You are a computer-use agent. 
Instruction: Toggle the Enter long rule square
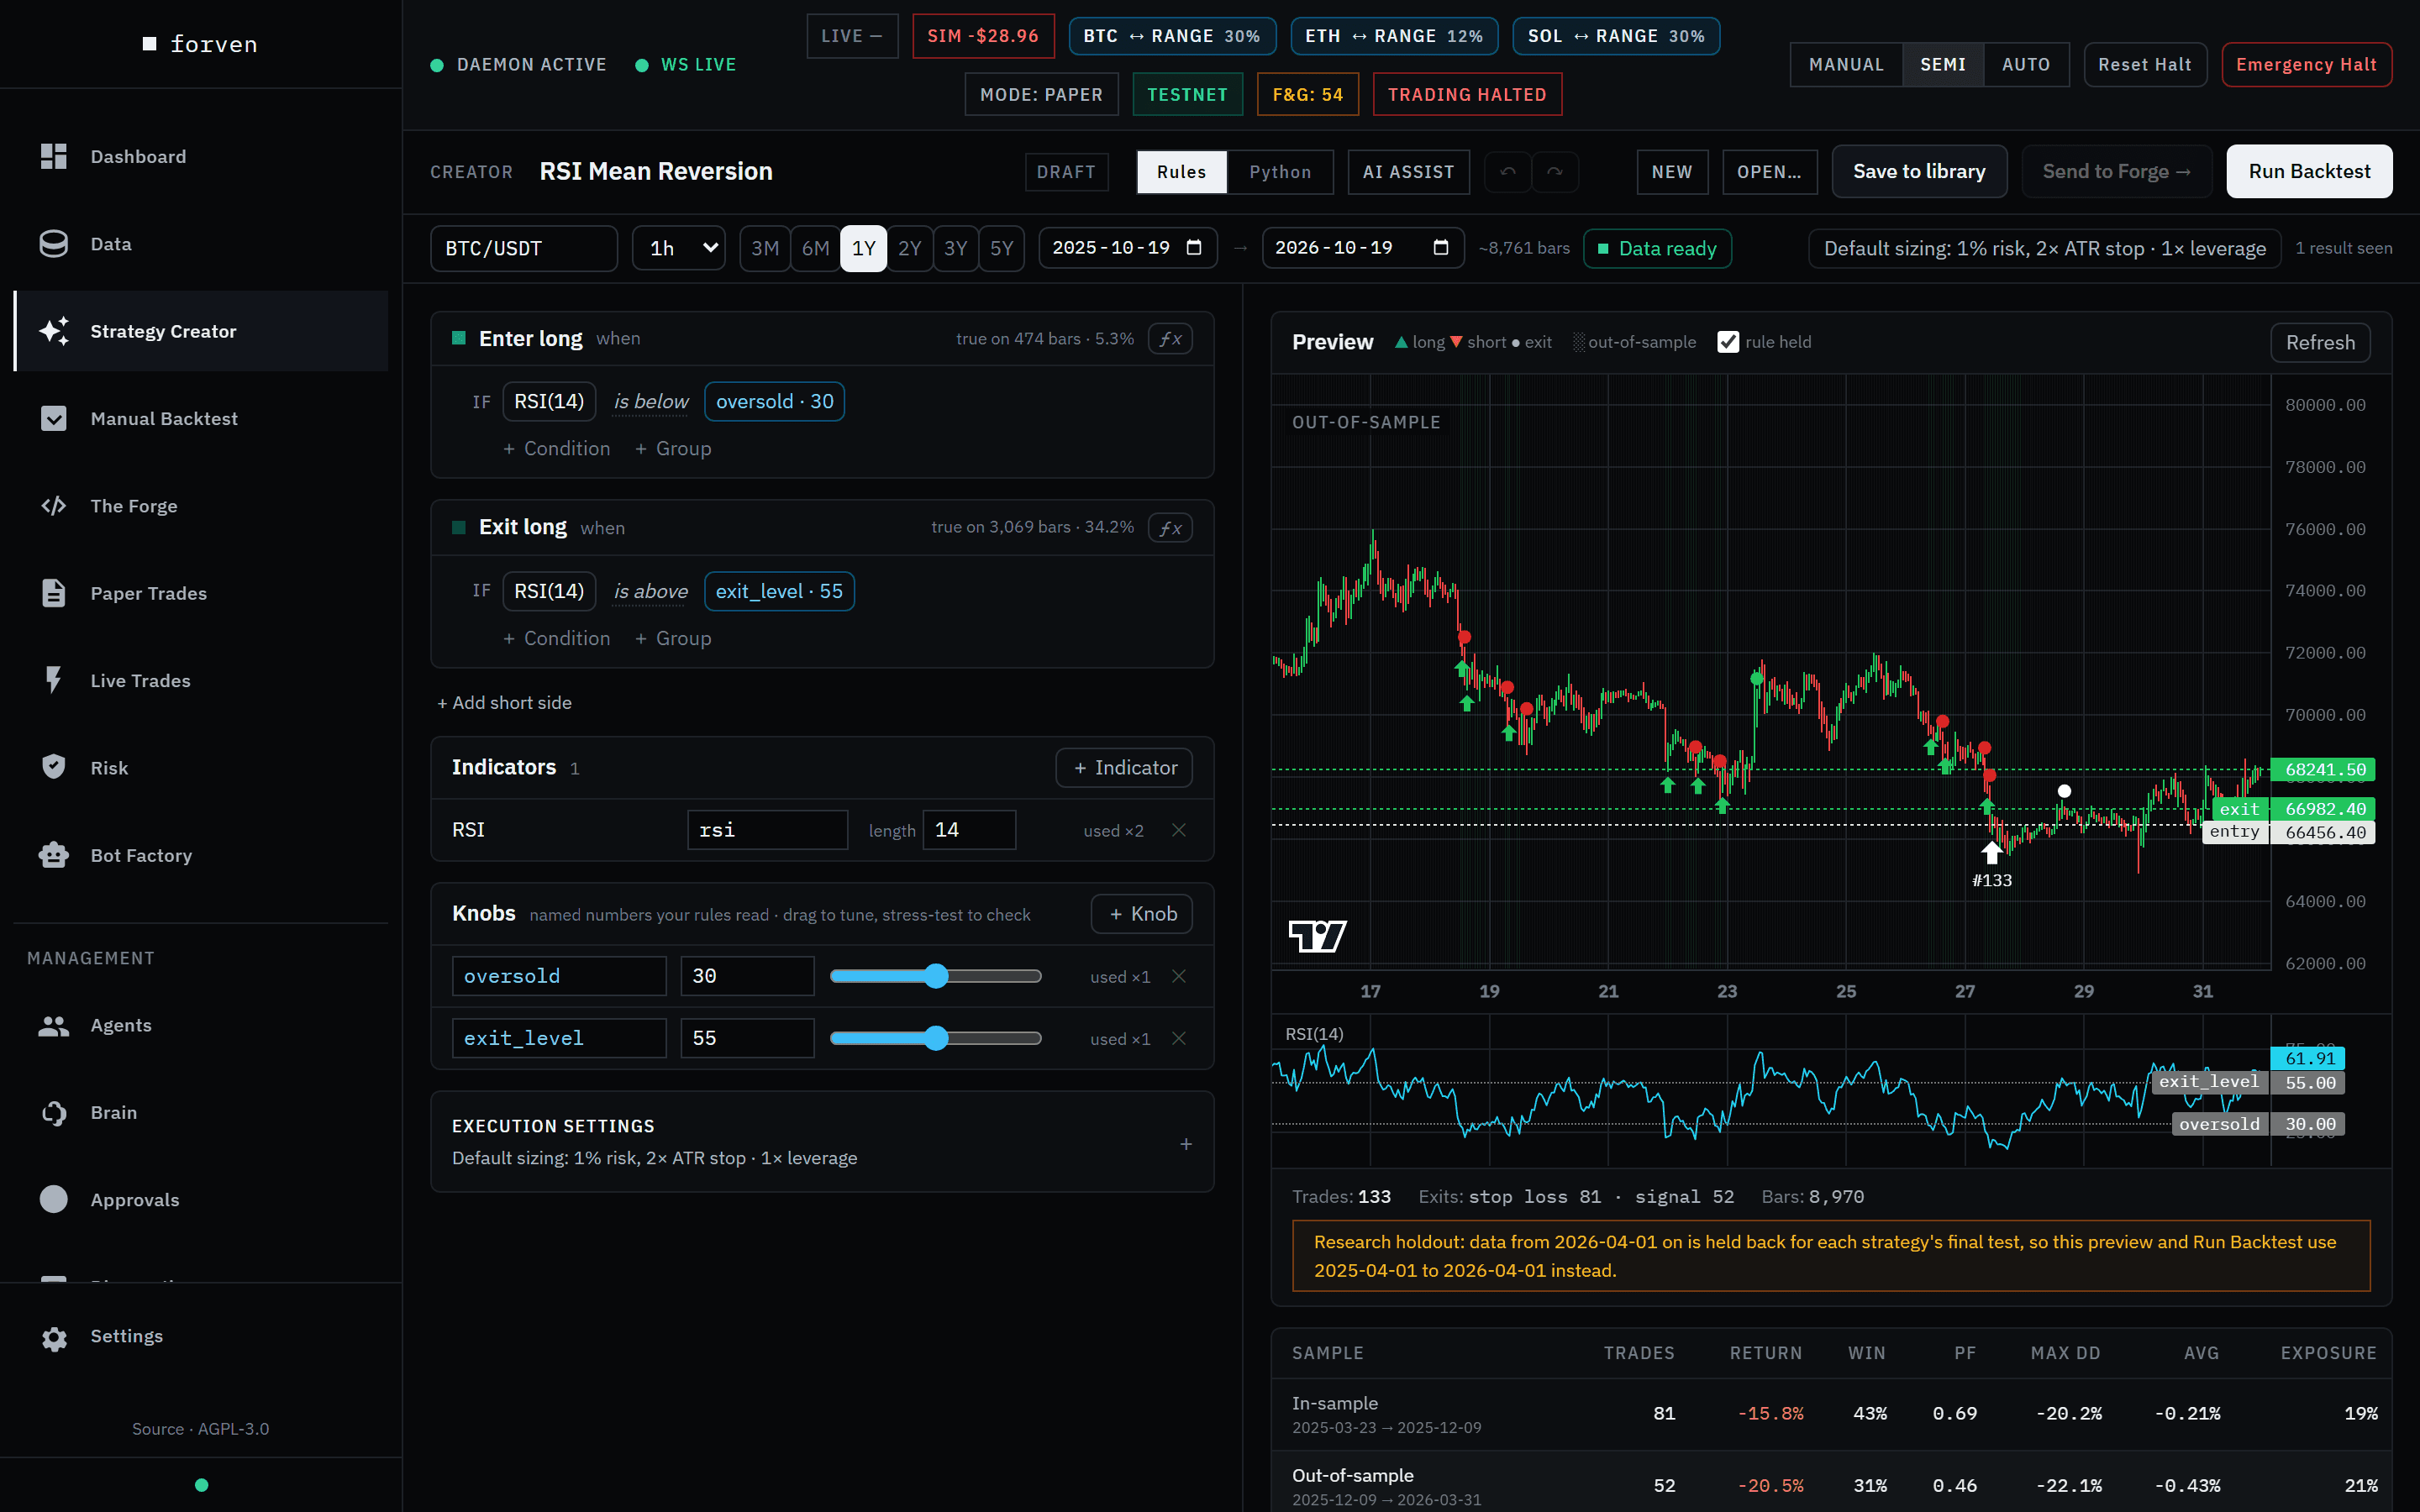[459, 338]
